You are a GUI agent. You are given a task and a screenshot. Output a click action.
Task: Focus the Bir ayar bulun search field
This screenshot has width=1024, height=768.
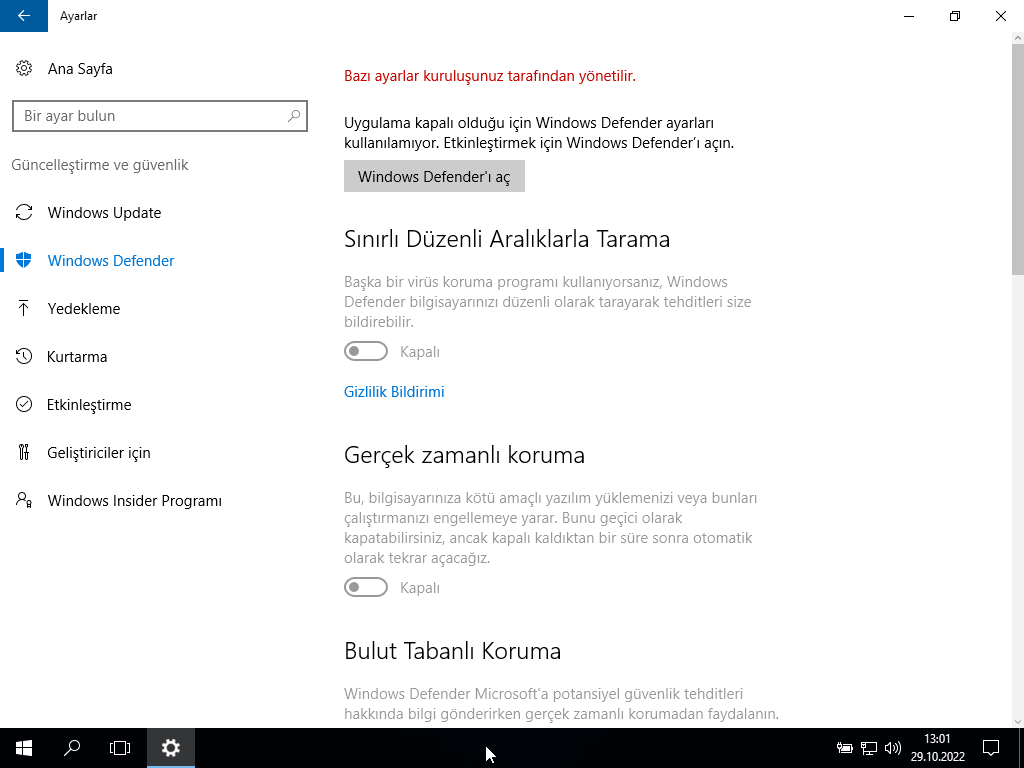pyautogui.click(x=160, y=116)
